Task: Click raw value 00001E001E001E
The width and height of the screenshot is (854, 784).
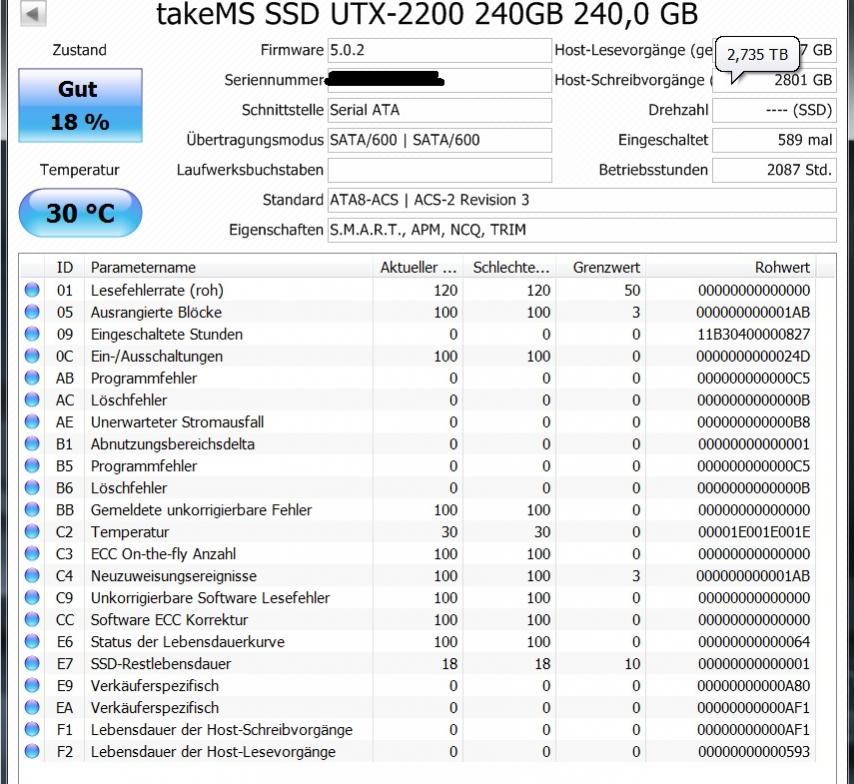Action: (754, 532)
